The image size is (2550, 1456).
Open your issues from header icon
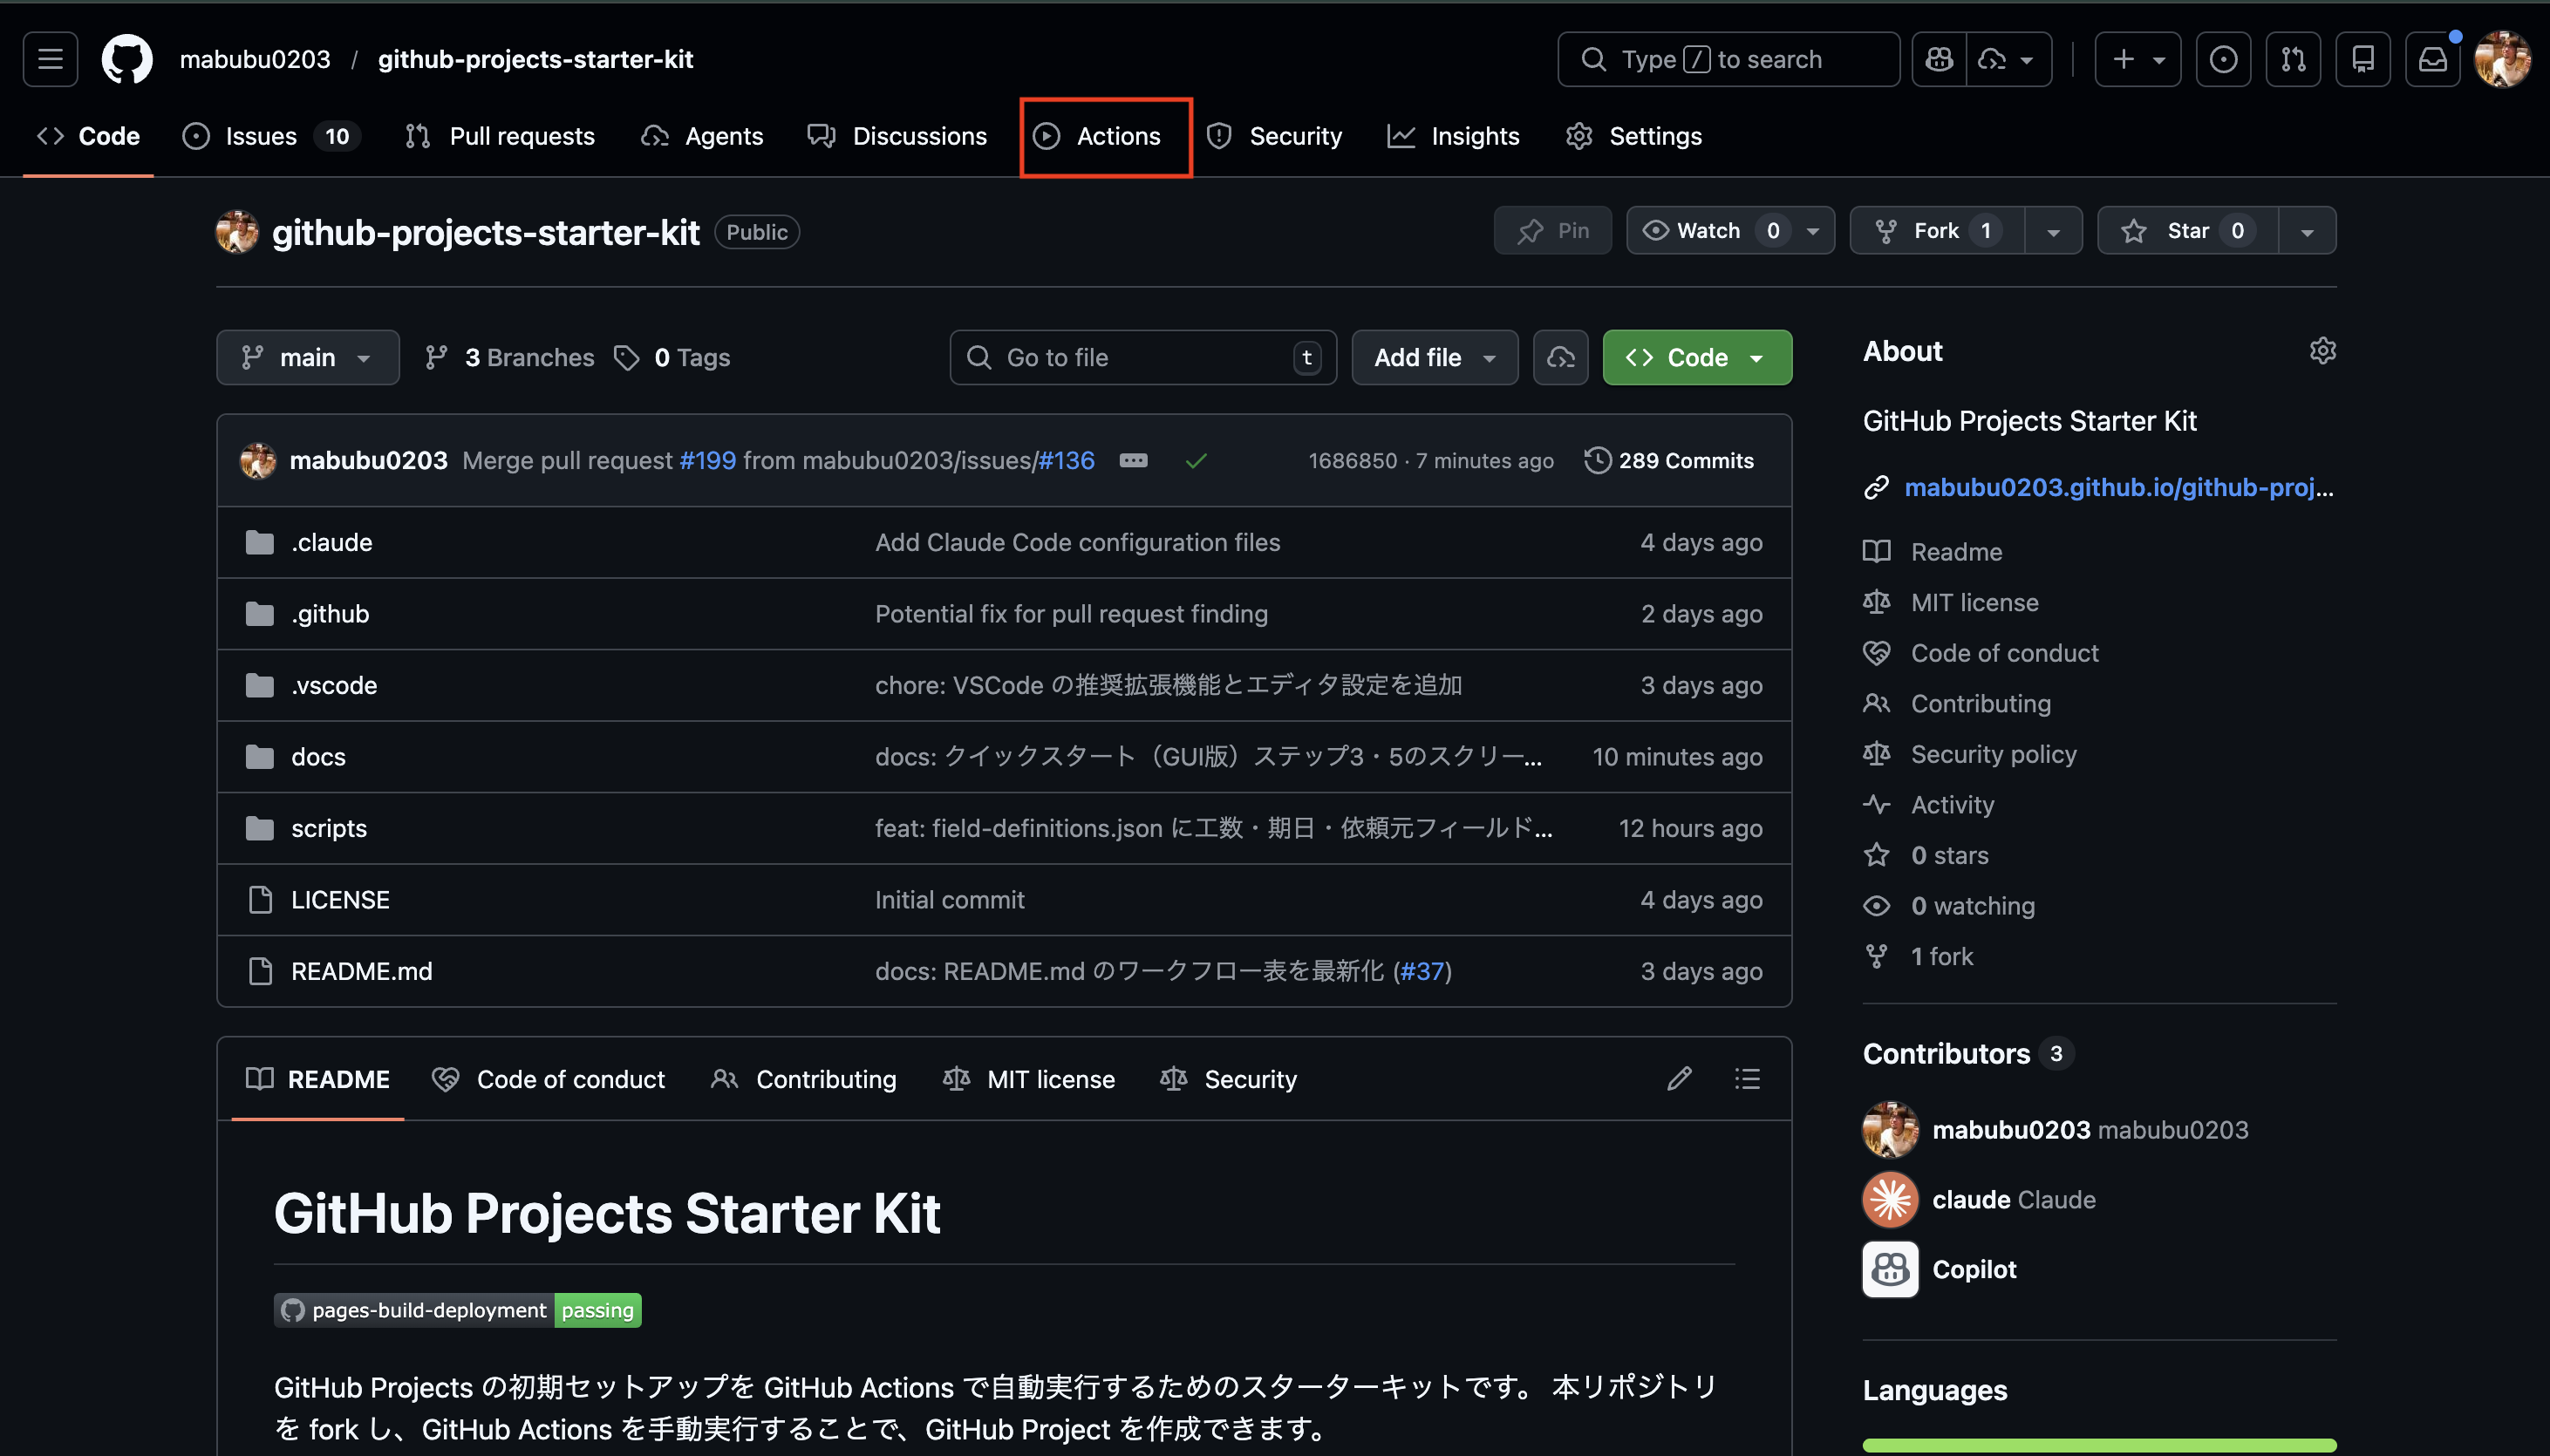pyautogui.click(x=2223, y=59)
